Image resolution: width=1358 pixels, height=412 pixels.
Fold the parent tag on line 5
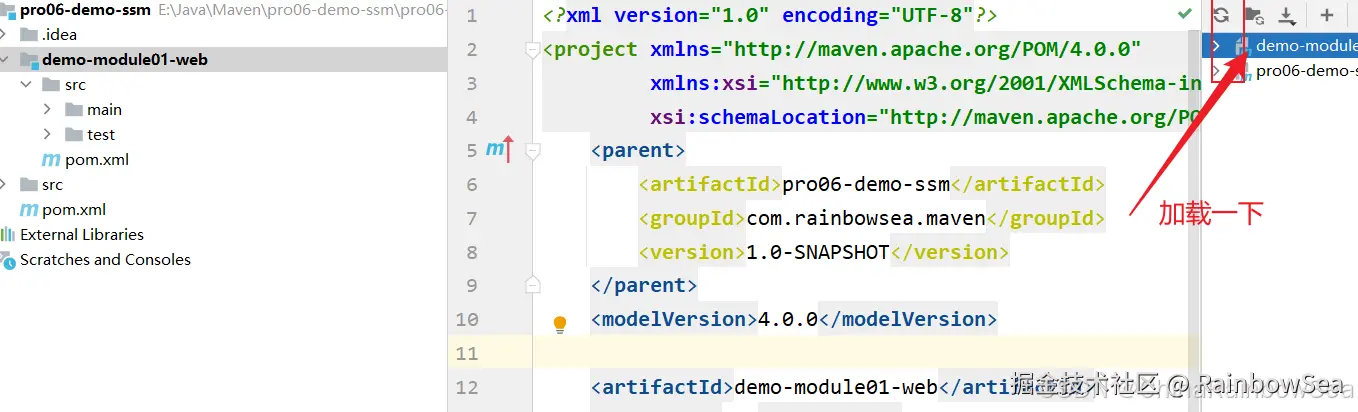(x=533, y=151)
